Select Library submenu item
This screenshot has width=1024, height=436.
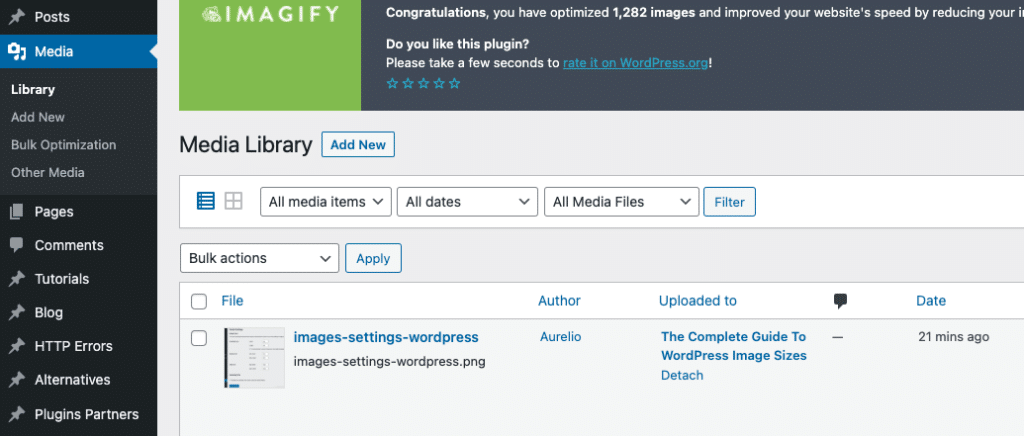(x=33, y=89)
